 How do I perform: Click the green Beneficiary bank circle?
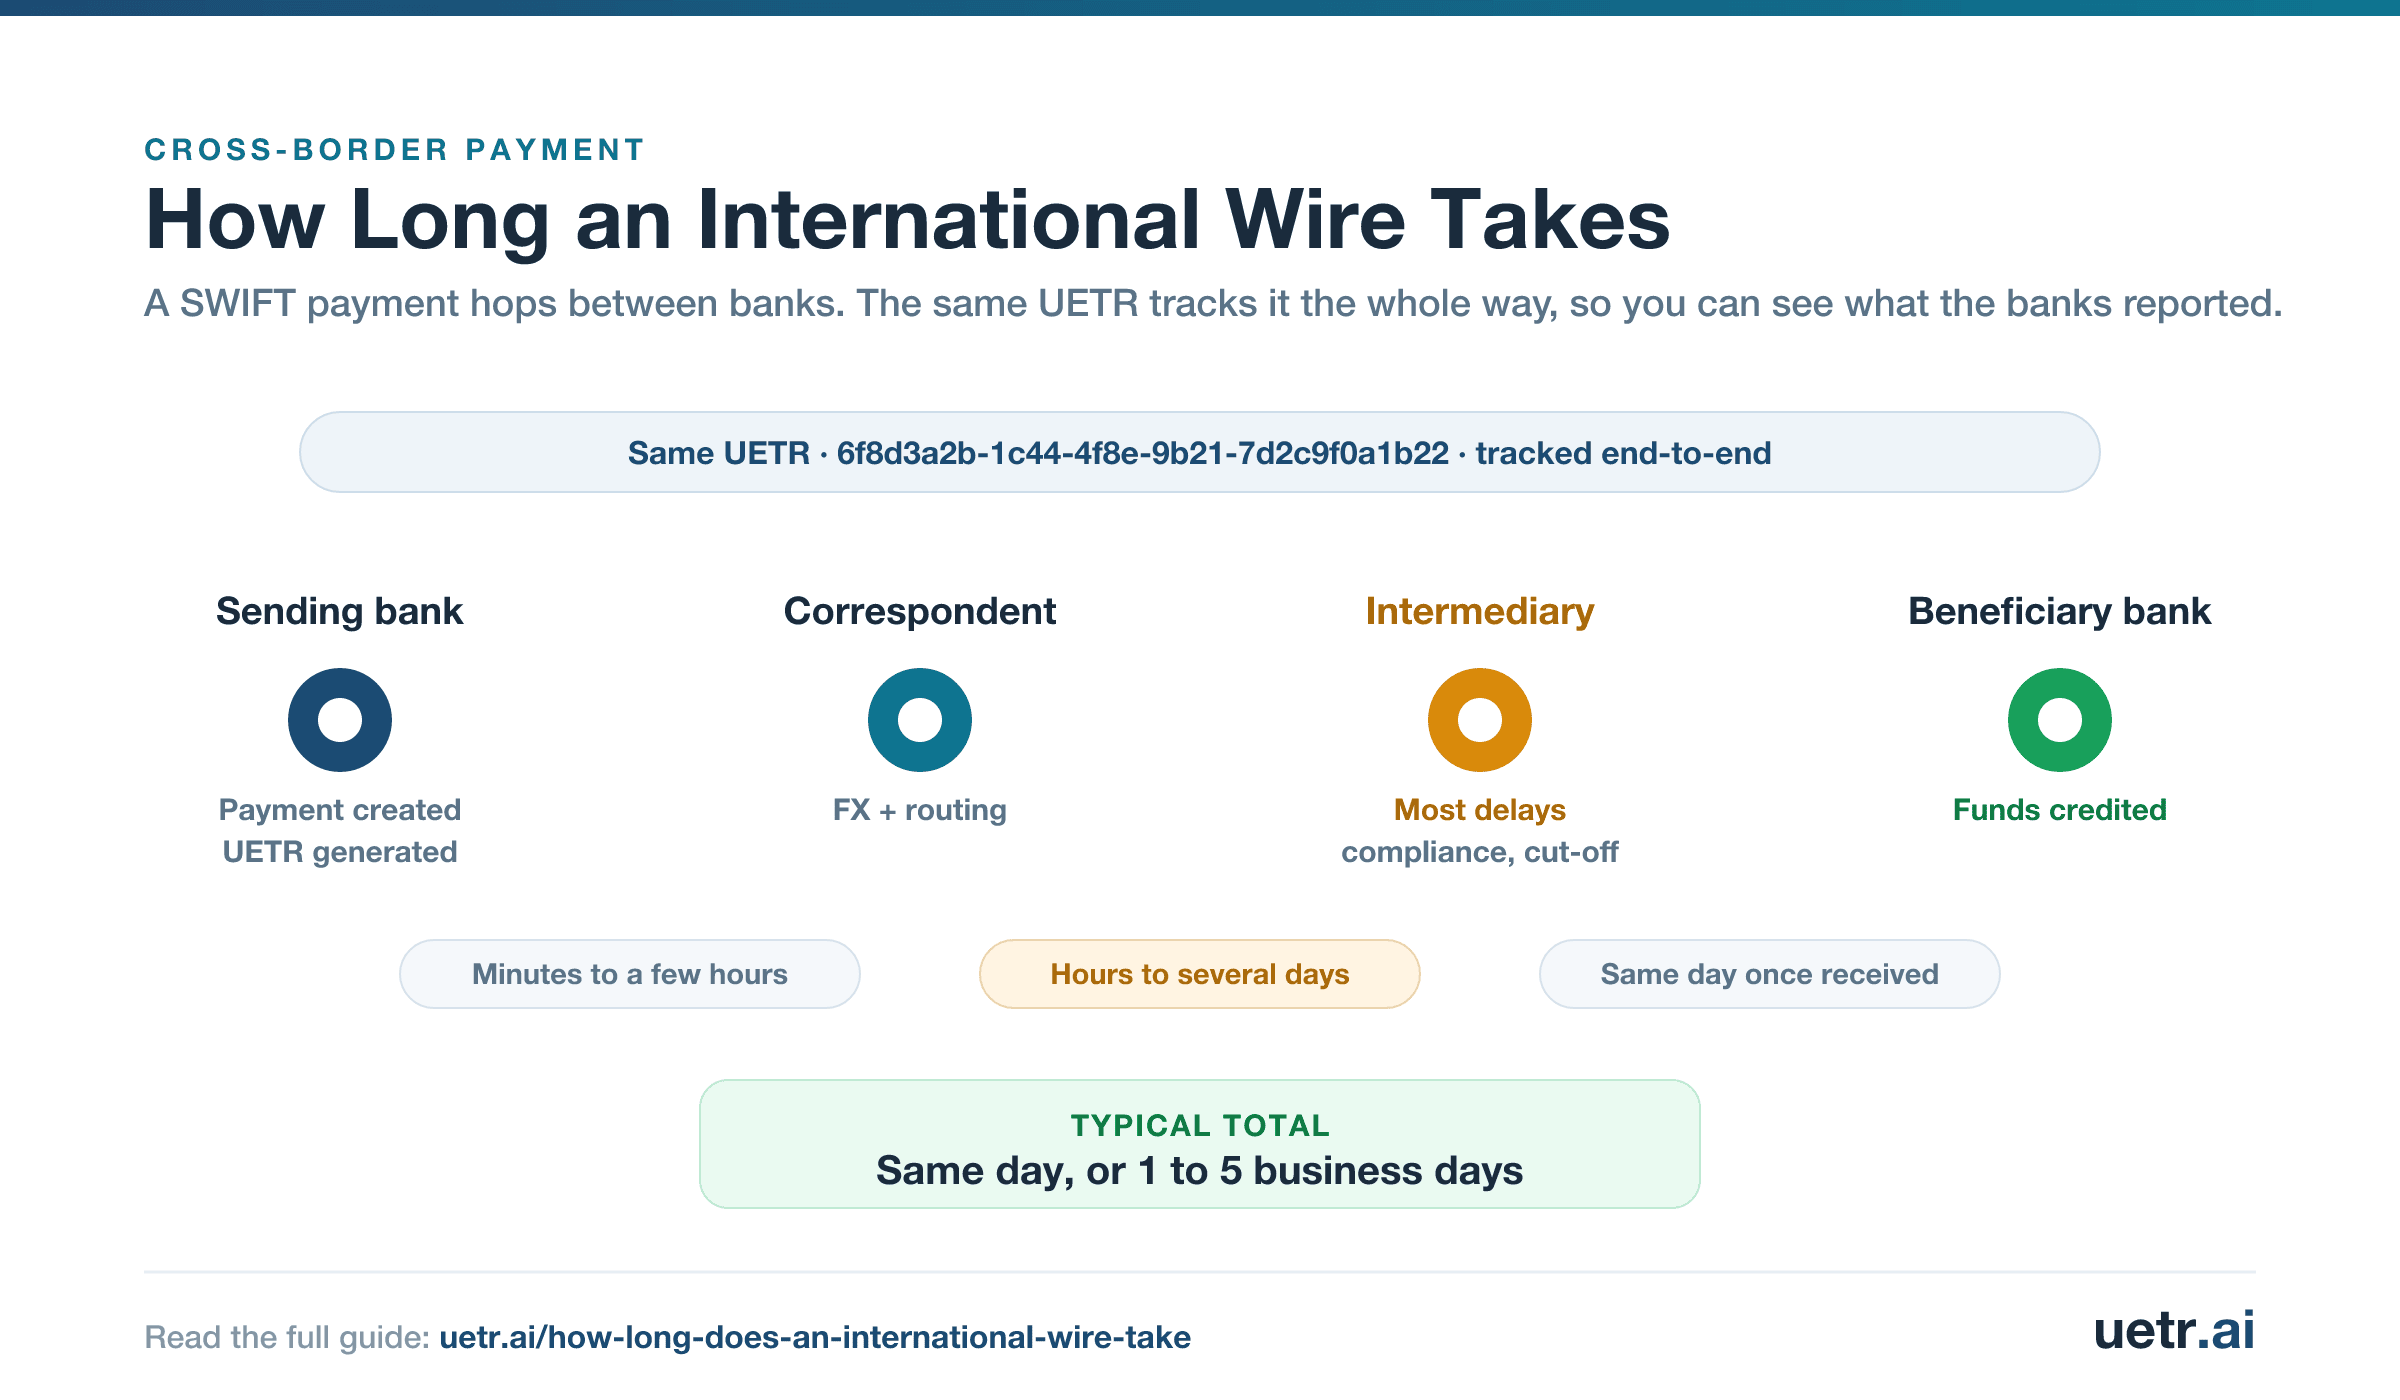pyautogui.click(x=2060, y=720)
